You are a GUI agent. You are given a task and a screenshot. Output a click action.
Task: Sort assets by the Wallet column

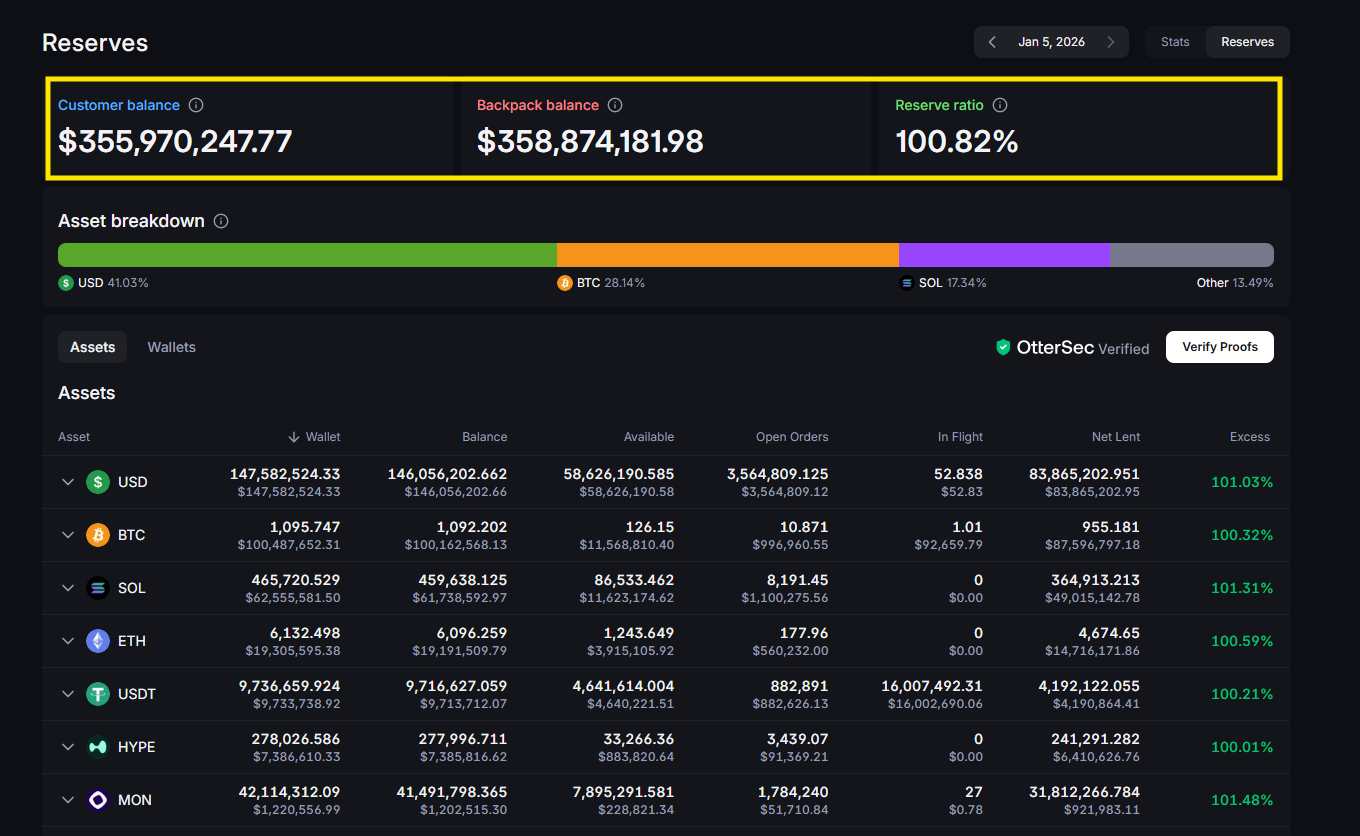[315, 436]
